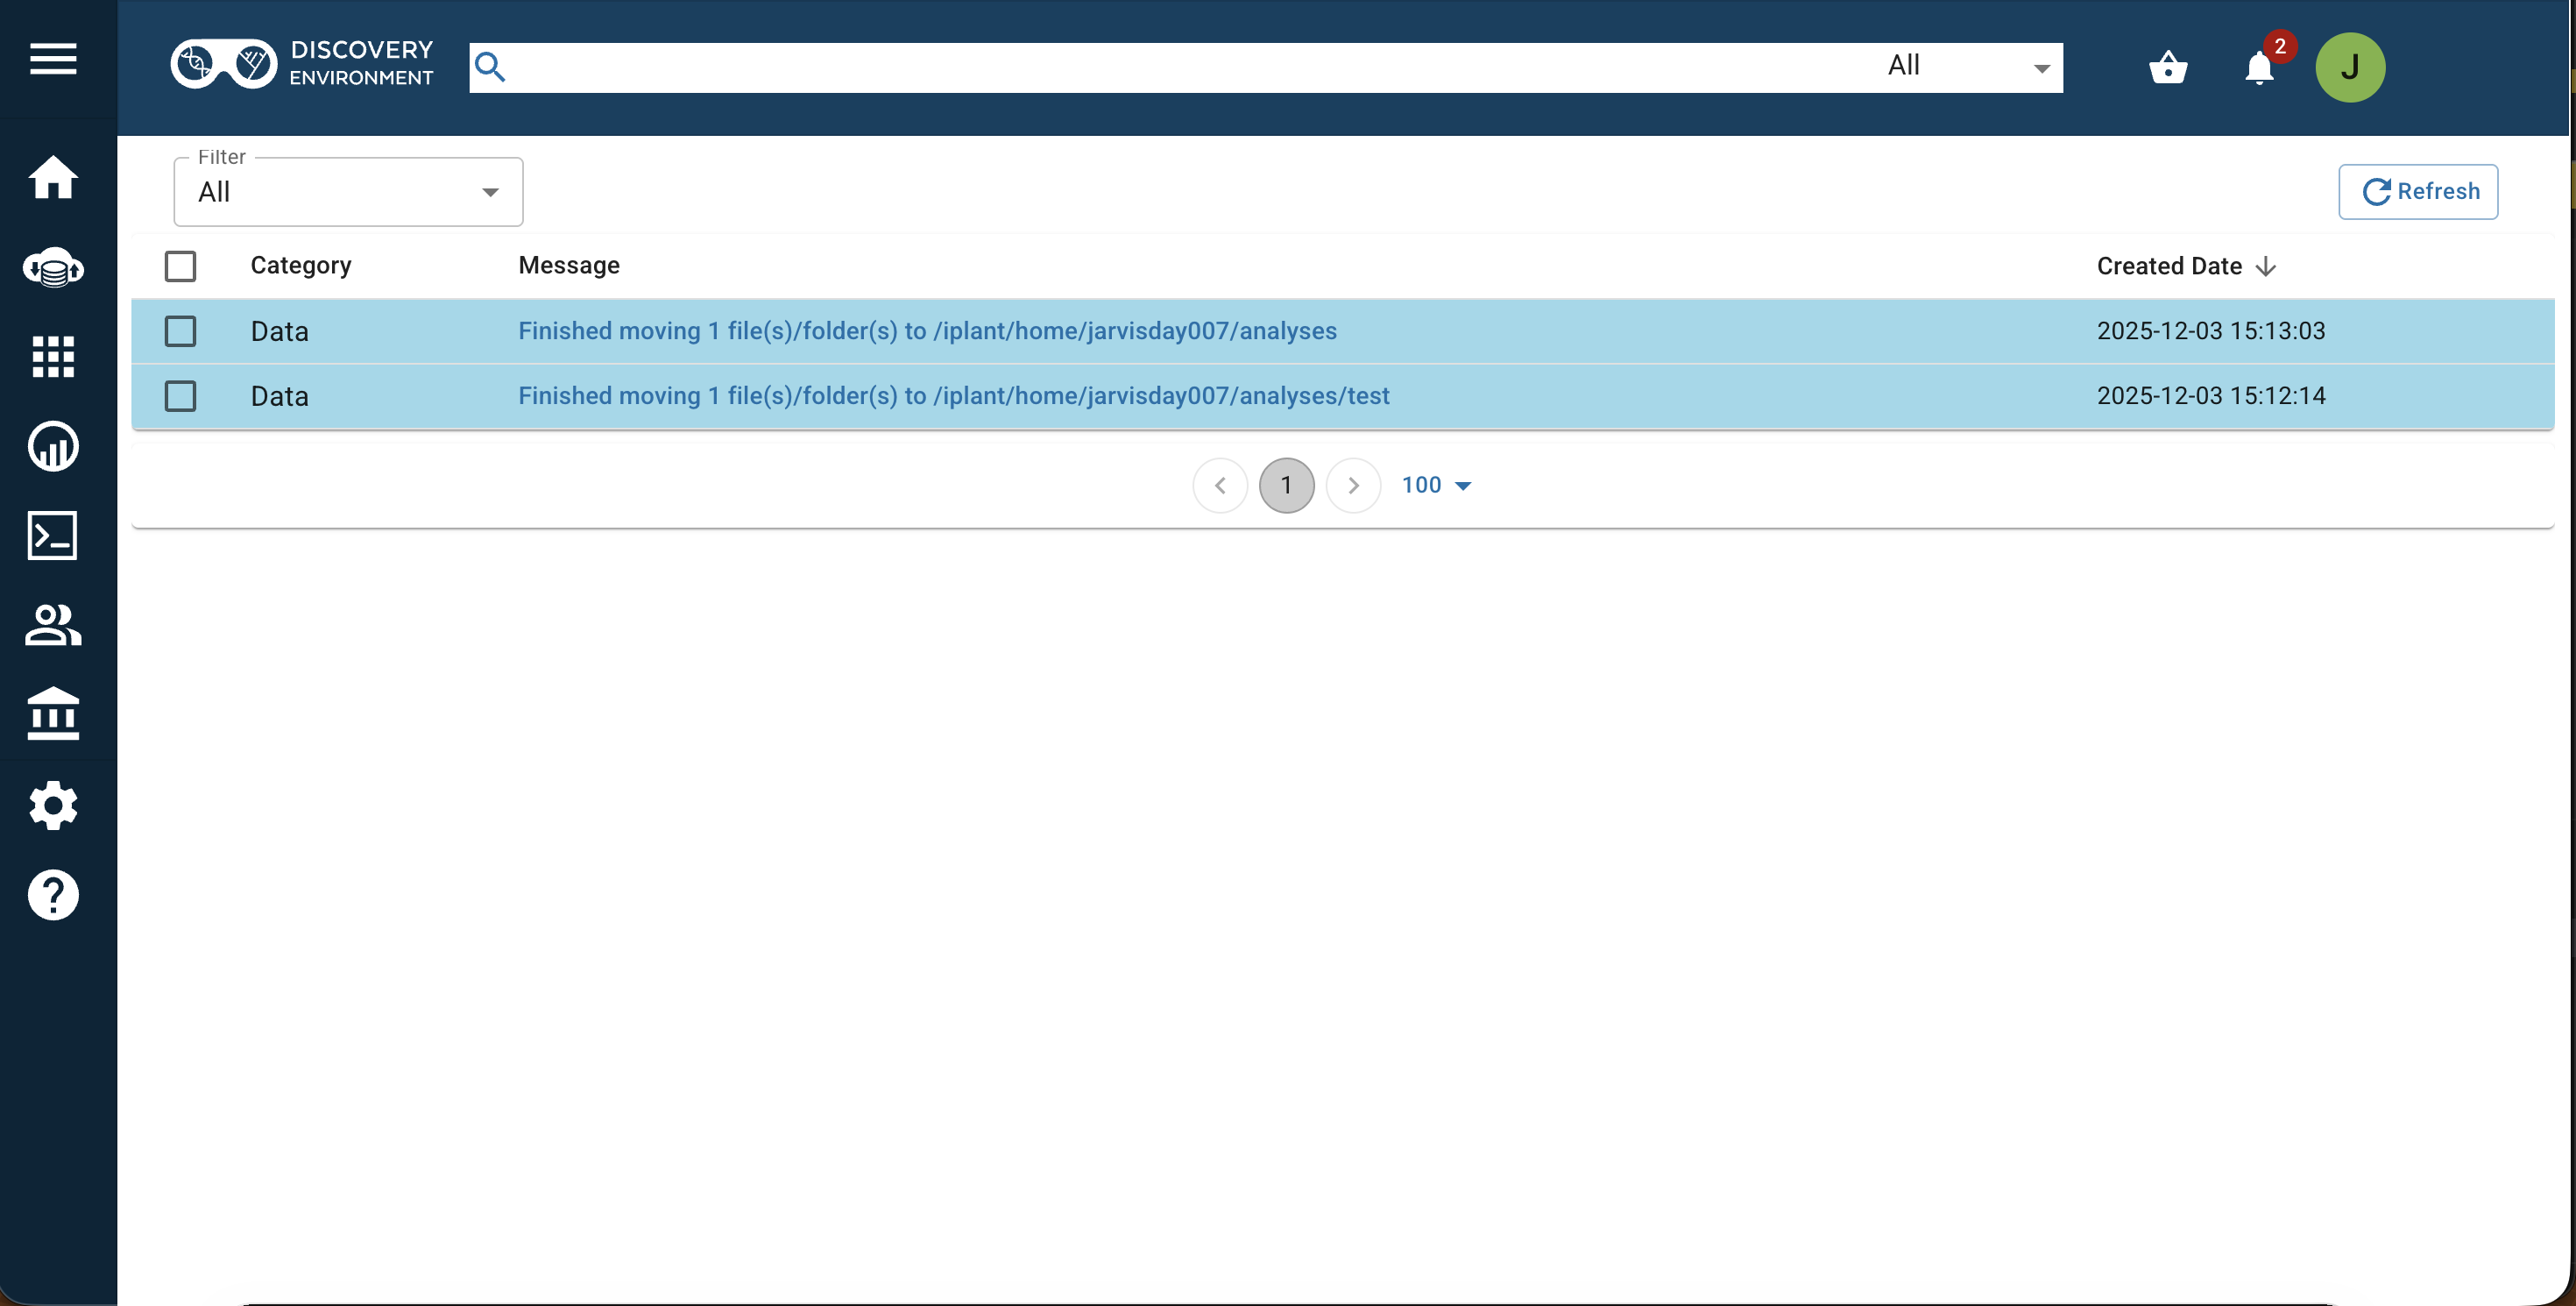This screenshot has width=2576, height=1306.
Task: Open the Teams people sidebar icon
Action: pos(53,626)
